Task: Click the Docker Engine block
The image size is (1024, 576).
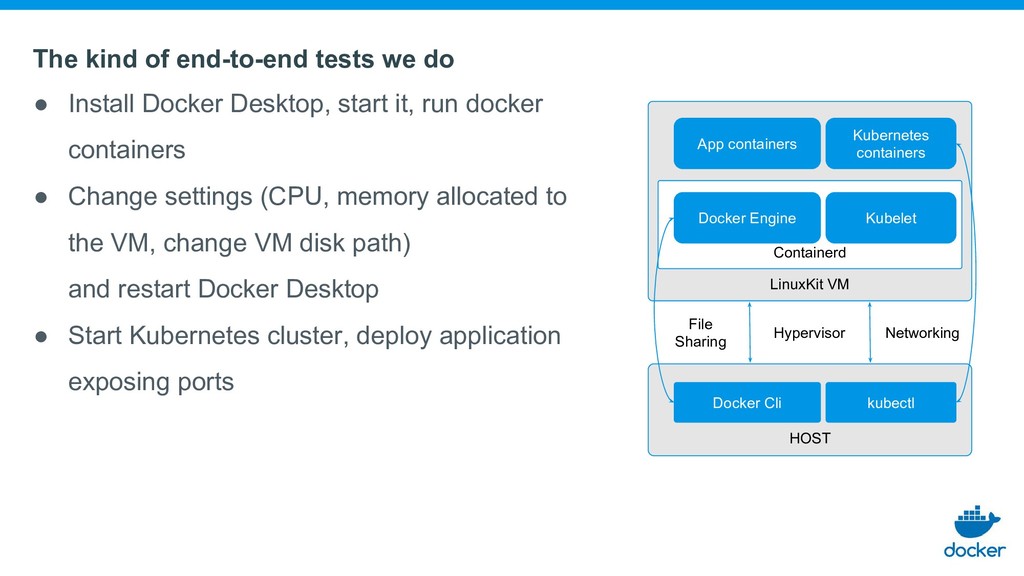Action: [746, 217]
